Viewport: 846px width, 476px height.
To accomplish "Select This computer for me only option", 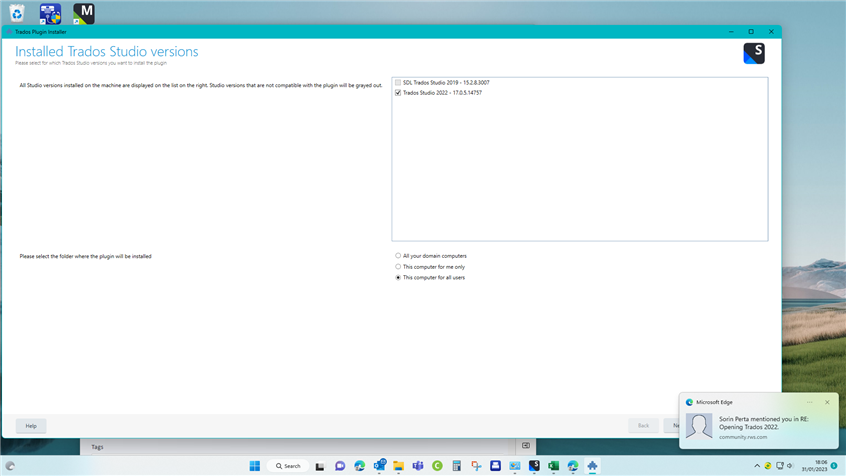I will point(398,267).
